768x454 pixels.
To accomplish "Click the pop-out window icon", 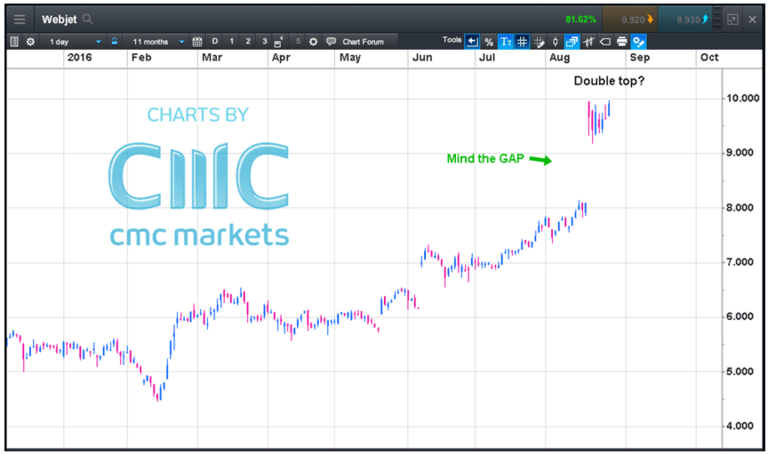I will [733, 20].
